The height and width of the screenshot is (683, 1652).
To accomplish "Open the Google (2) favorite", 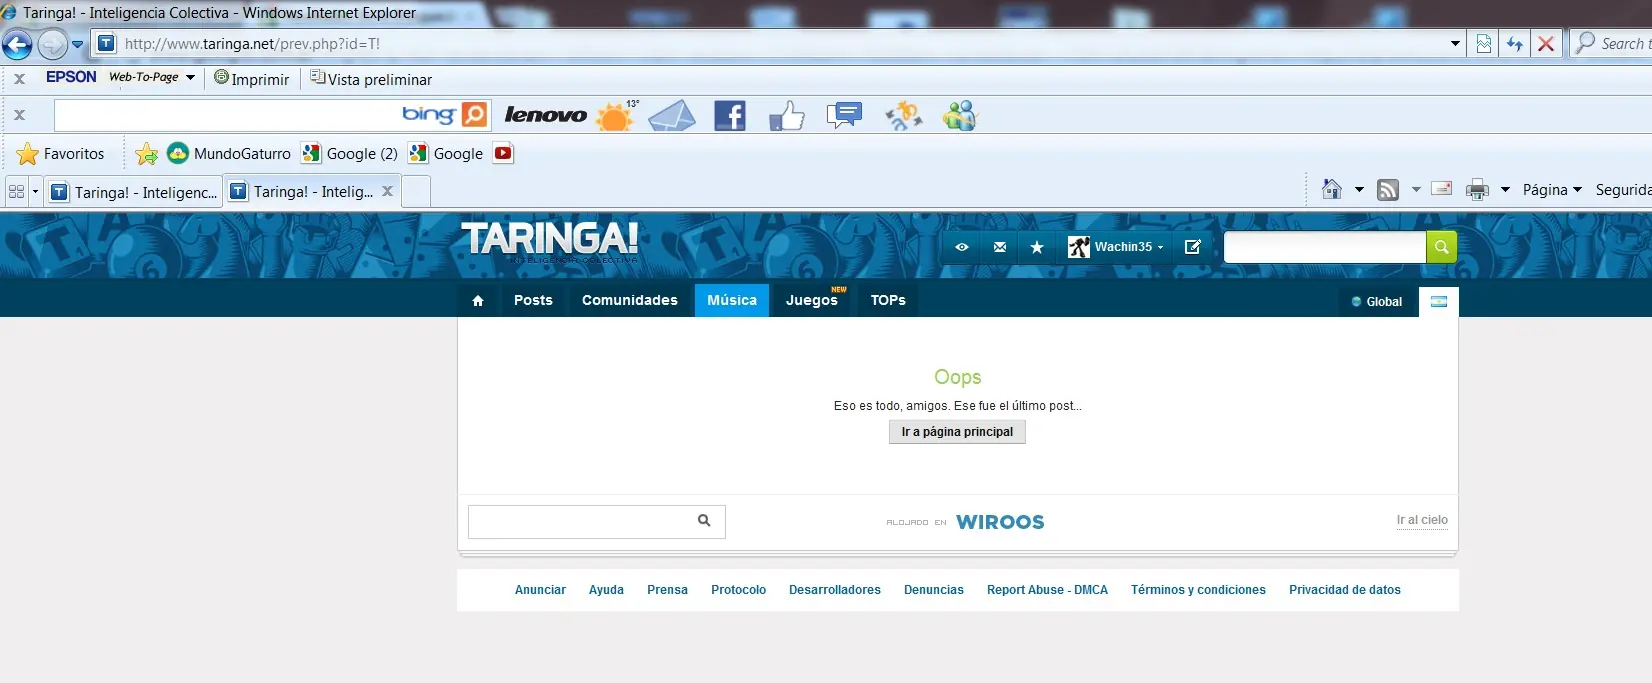I will [x=350, y=154].
